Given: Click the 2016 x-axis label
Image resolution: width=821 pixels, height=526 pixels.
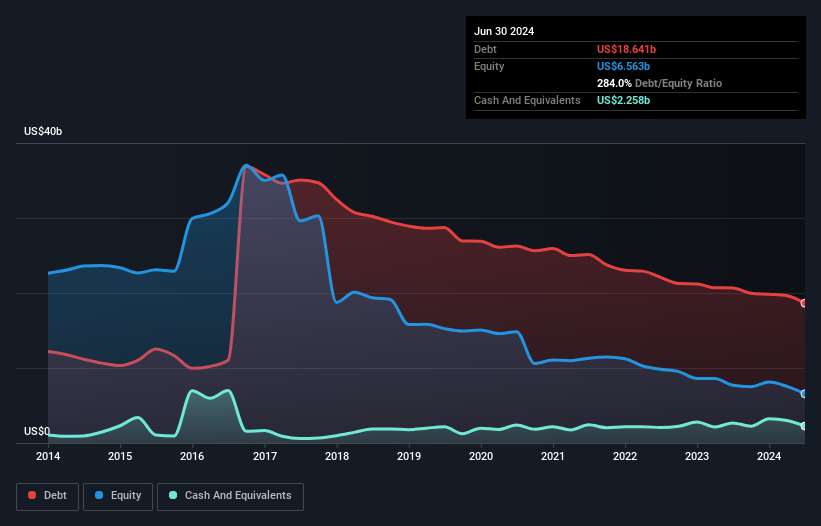Looking at the screenshot, I should (x=192, y=456).
